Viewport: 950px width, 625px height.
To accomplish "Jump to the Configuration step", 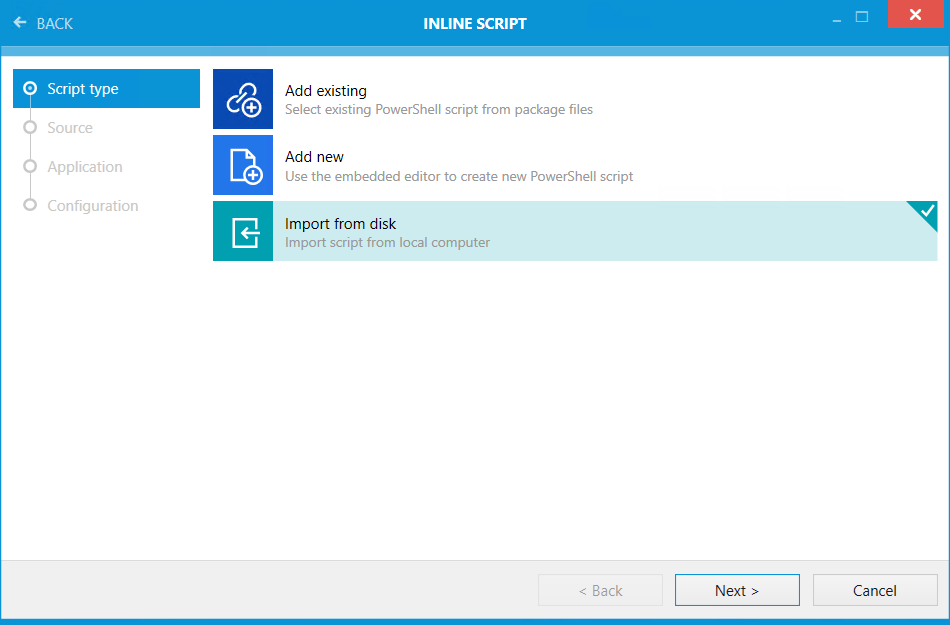I will 93,205.
